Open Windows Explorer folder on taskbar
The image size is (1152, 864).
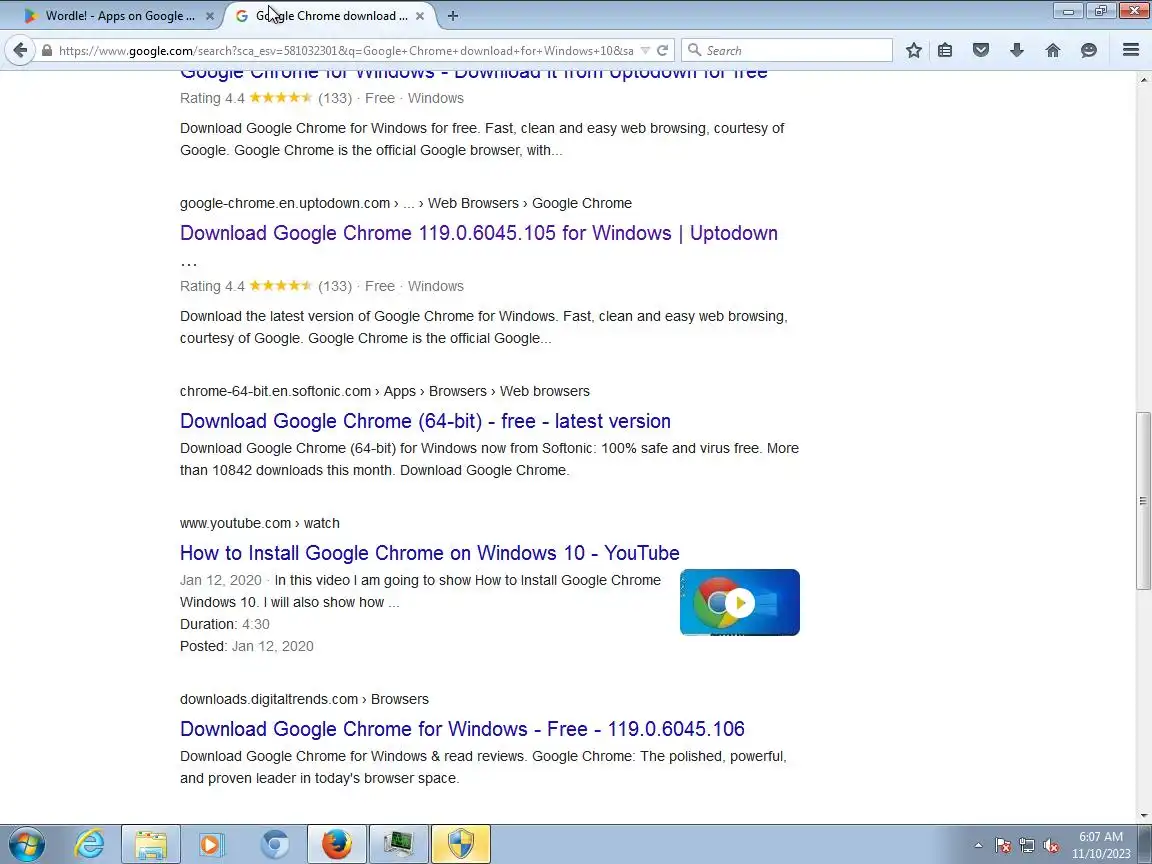[x=151, y=844]
